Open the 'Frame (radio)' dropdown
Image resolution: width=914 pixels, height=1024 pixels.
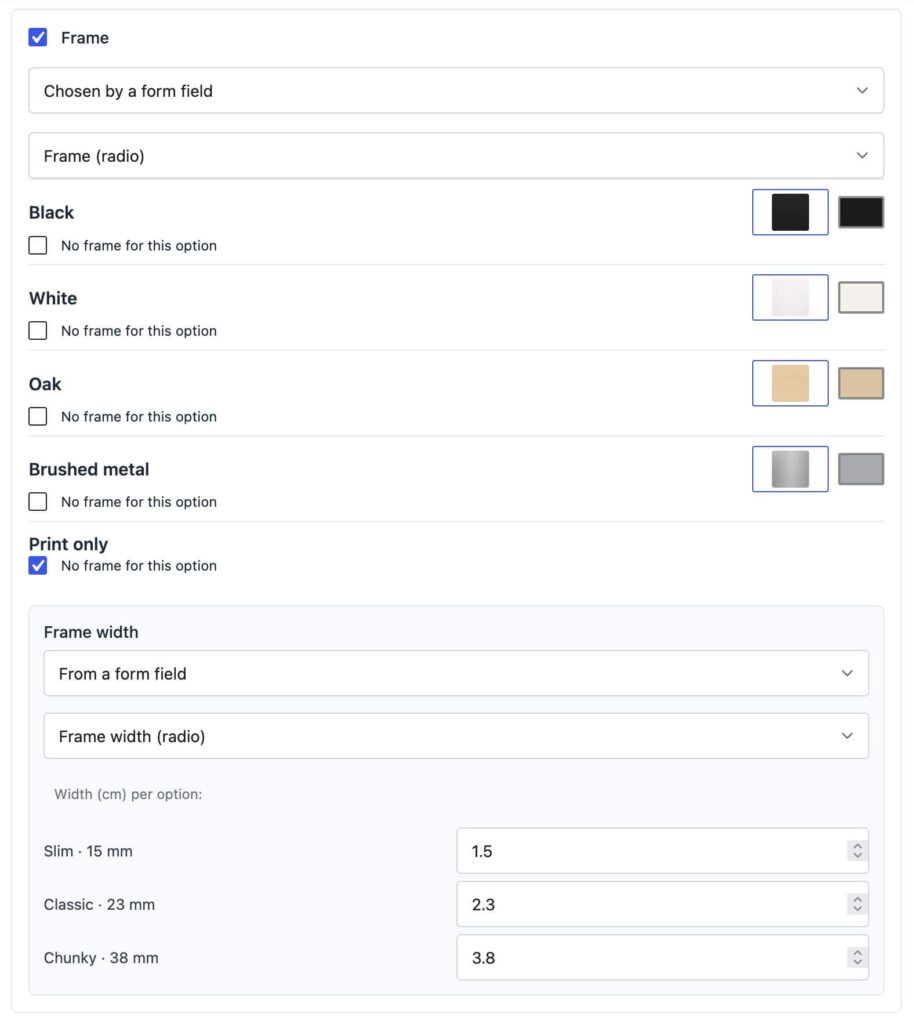pos(456,156)
